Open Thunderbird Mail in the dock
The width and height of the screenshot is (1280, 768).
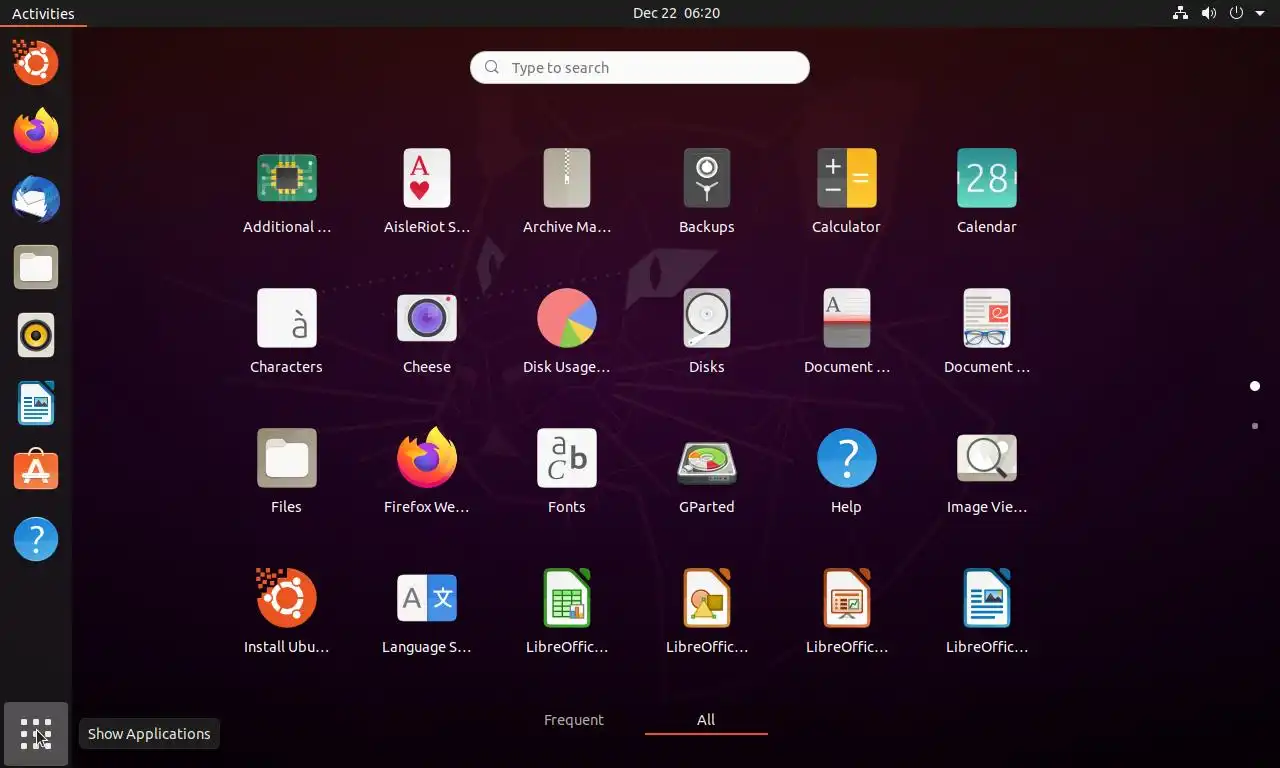click(x=36, y=199)
